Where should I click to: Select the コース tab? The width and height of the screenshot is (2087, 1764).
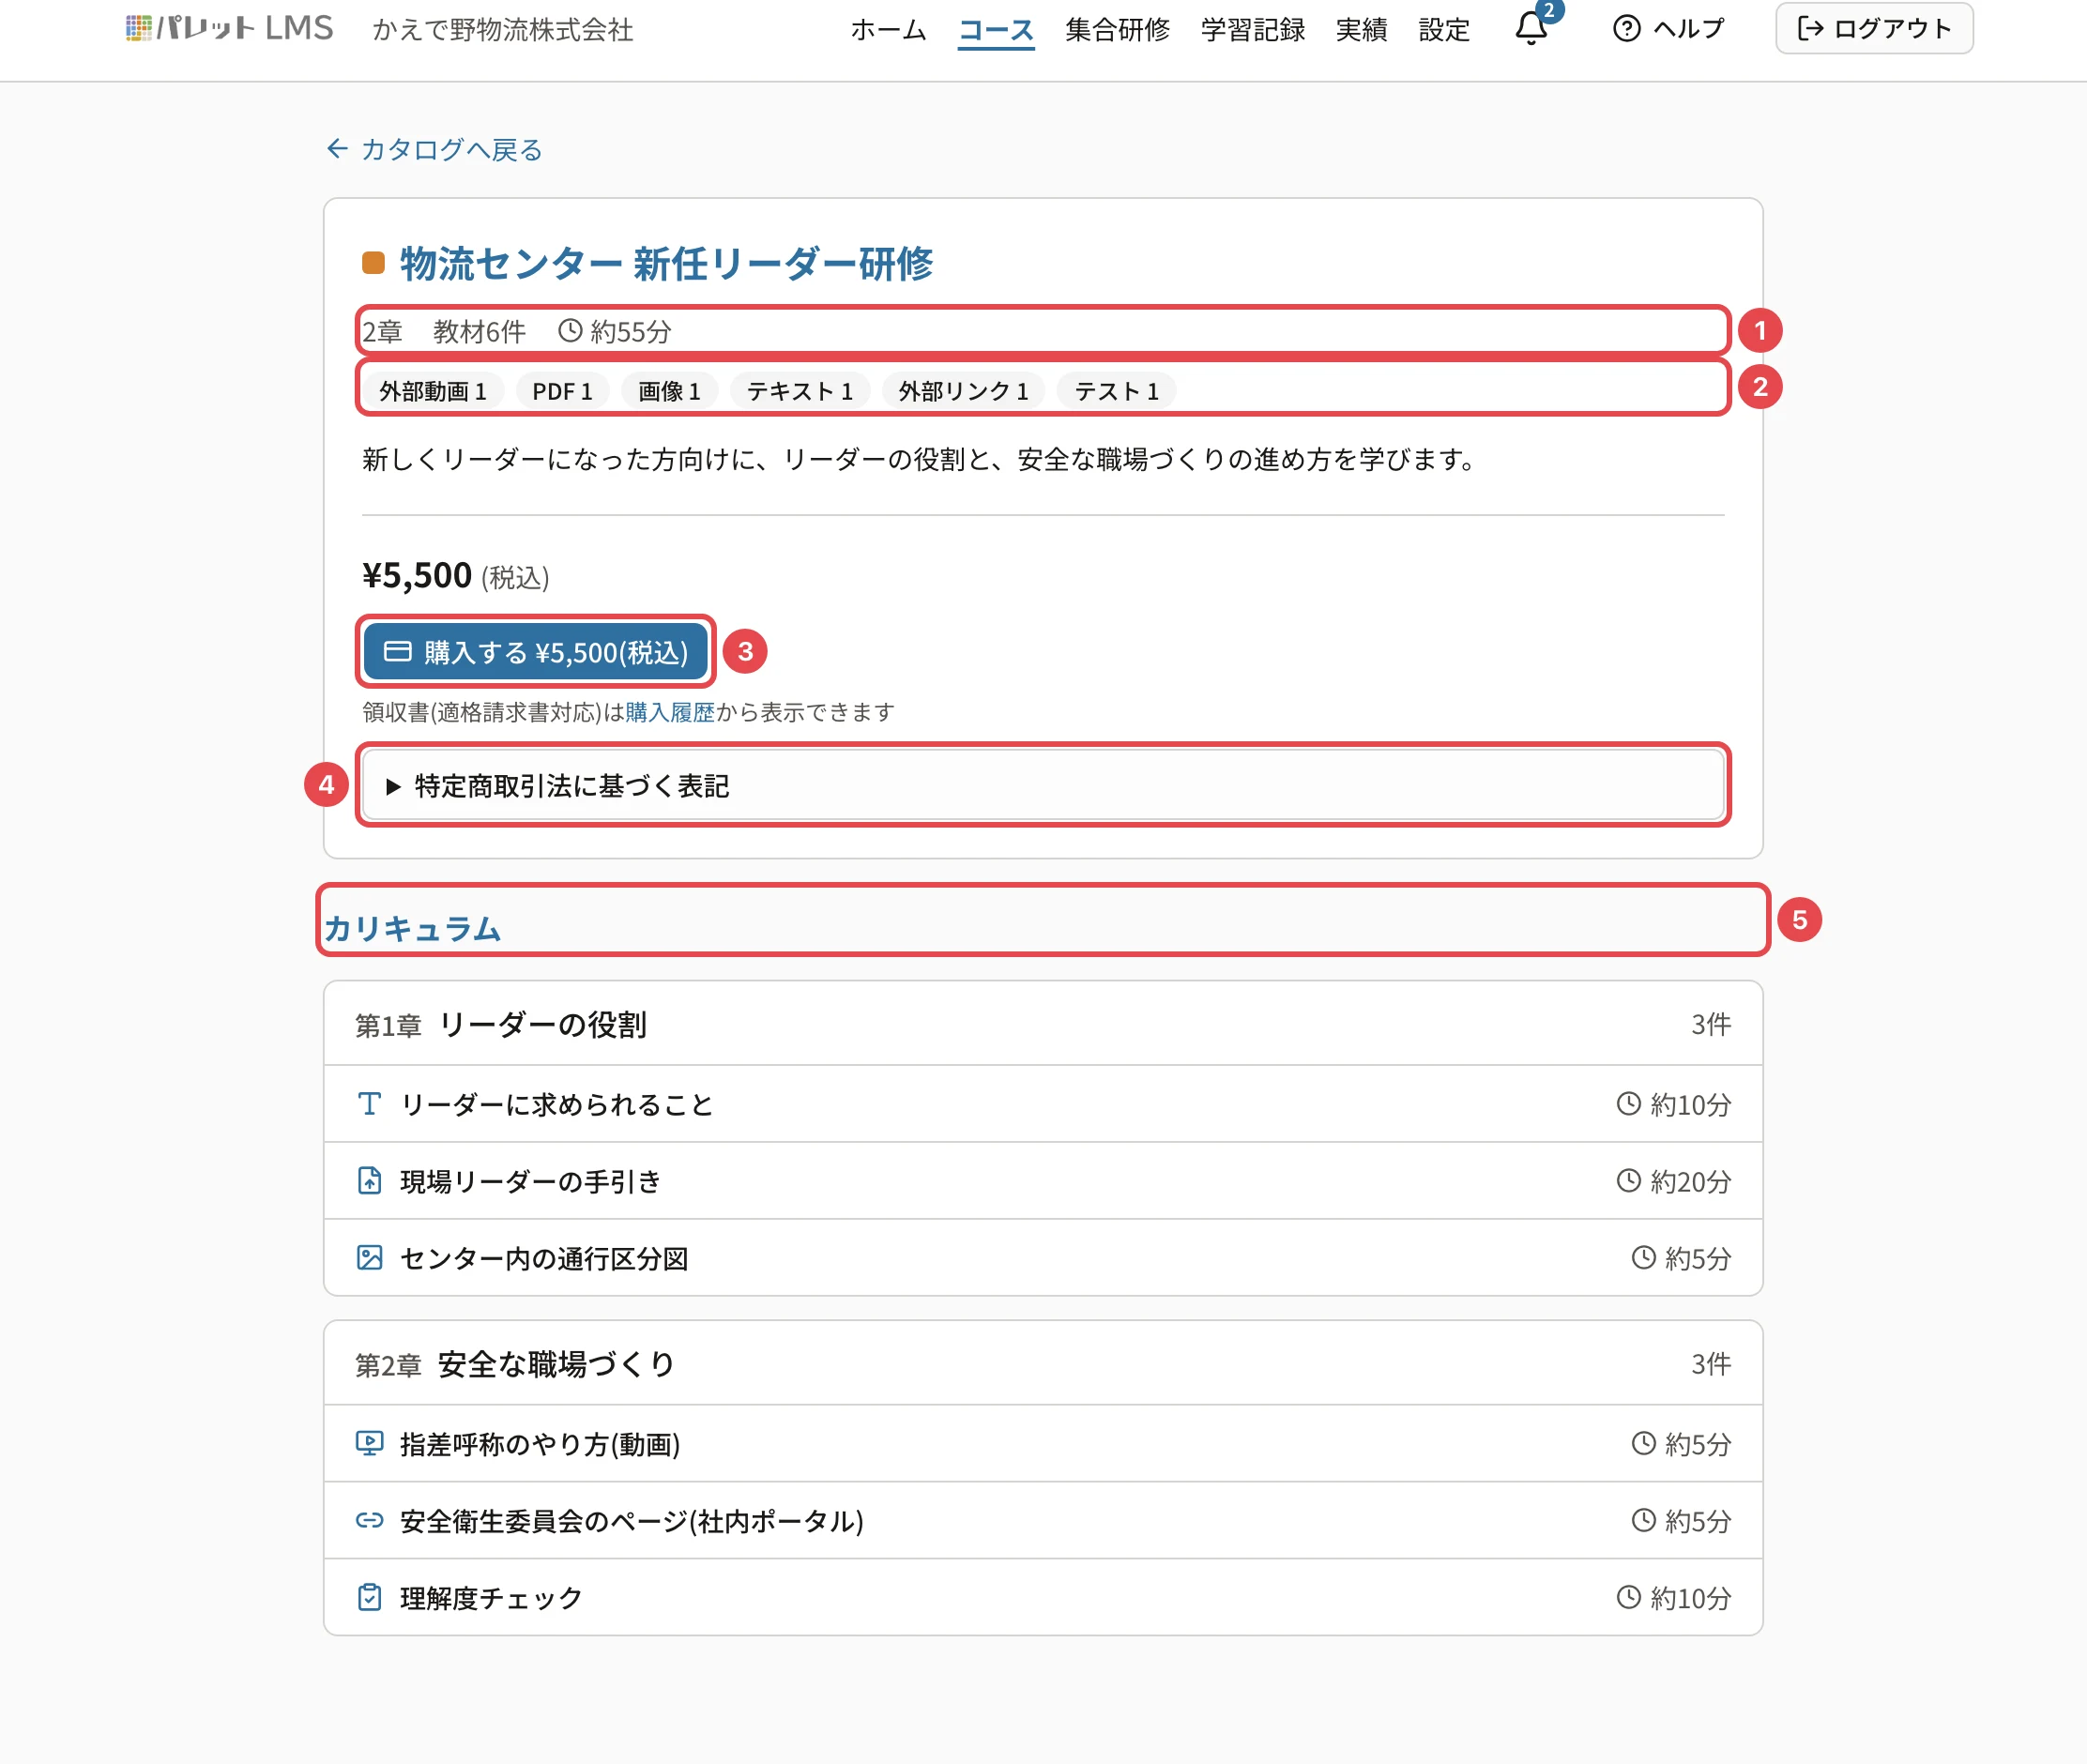(x=996, y=29)
